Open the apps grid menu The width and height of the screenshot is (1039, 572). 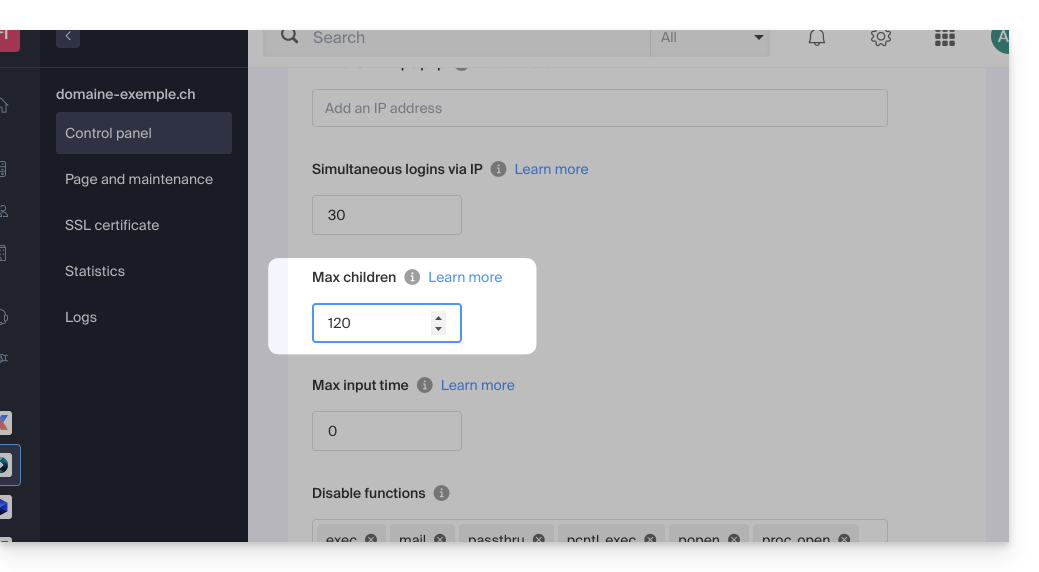tap(944, 38)
